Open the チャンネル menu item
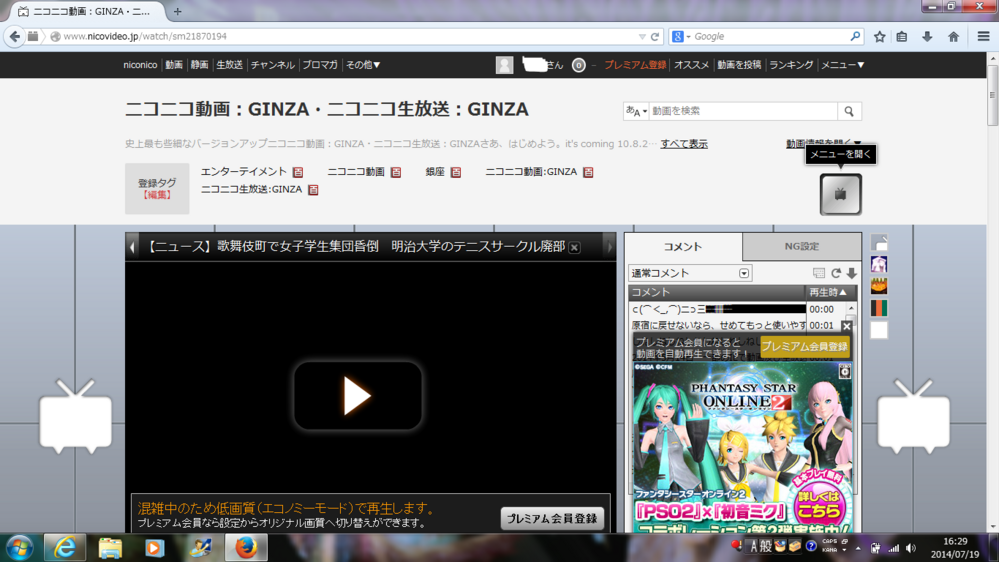This screenshot has width=999, height=562. pyautogui.click(x=273, y=65)
